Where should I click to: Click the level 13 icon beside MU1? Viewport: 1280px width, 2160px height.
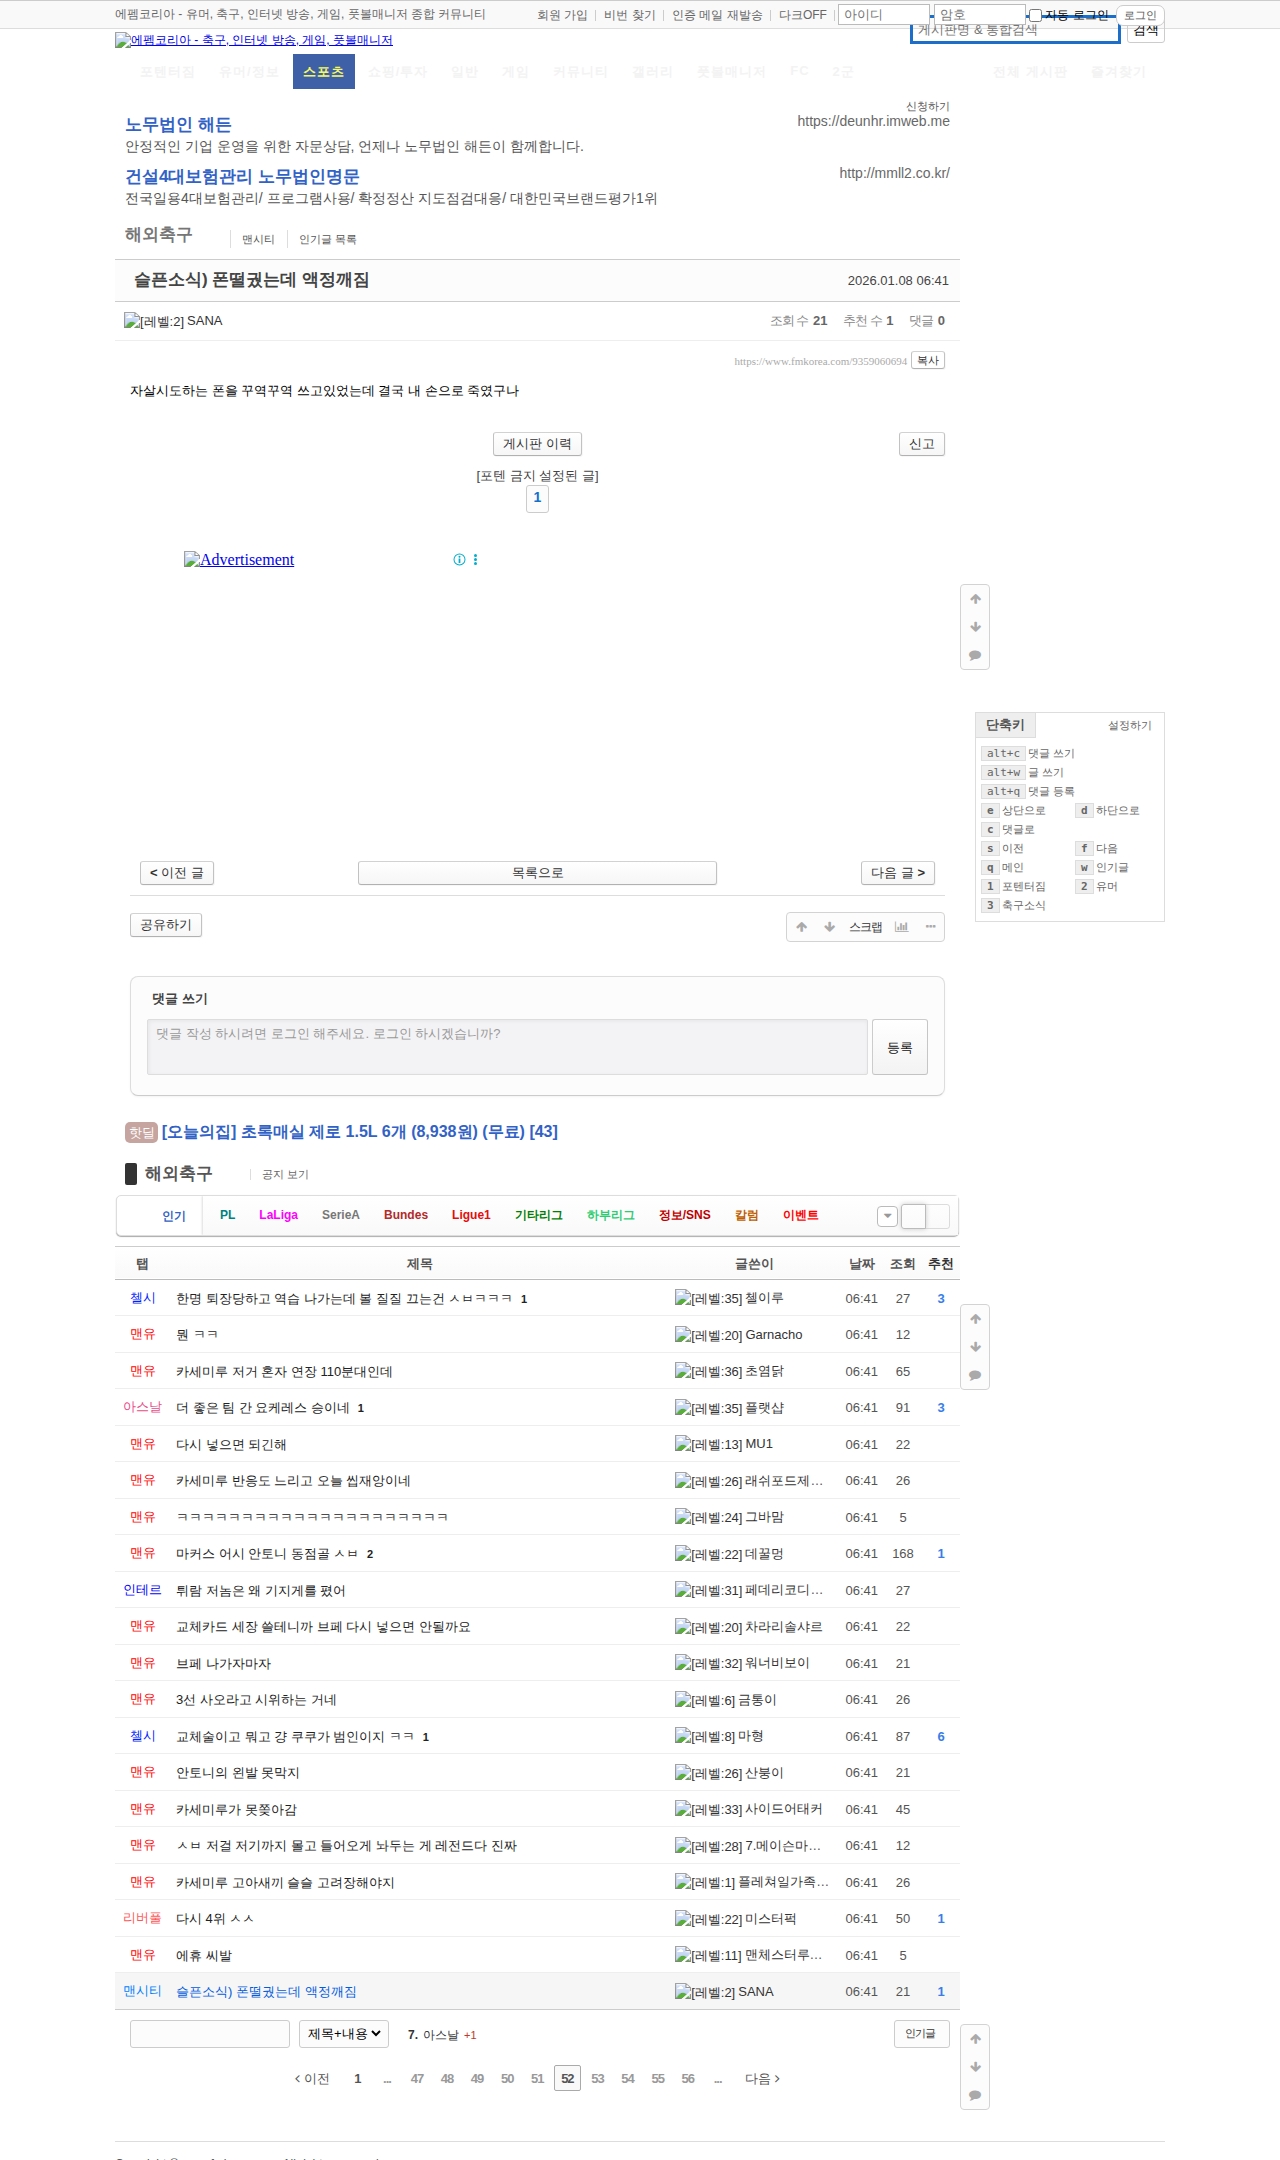[x=708, y=1444]
